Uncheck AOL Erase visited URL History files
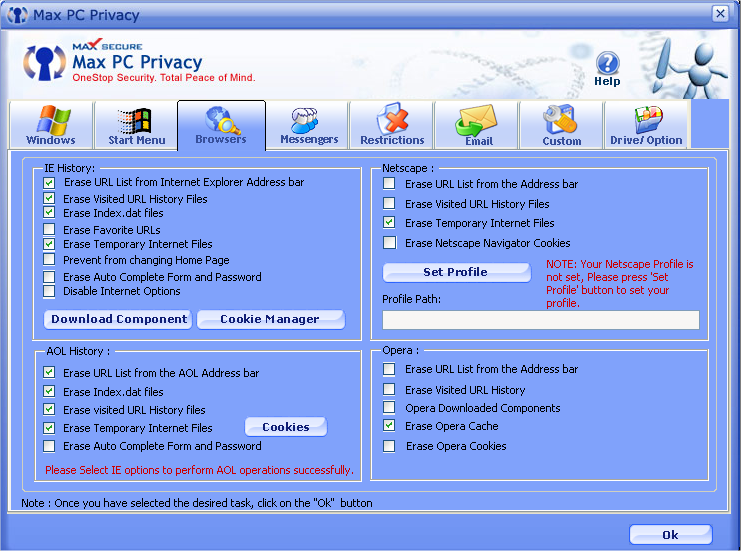Viewport: 741px width, 551px height. click(49, 409)
